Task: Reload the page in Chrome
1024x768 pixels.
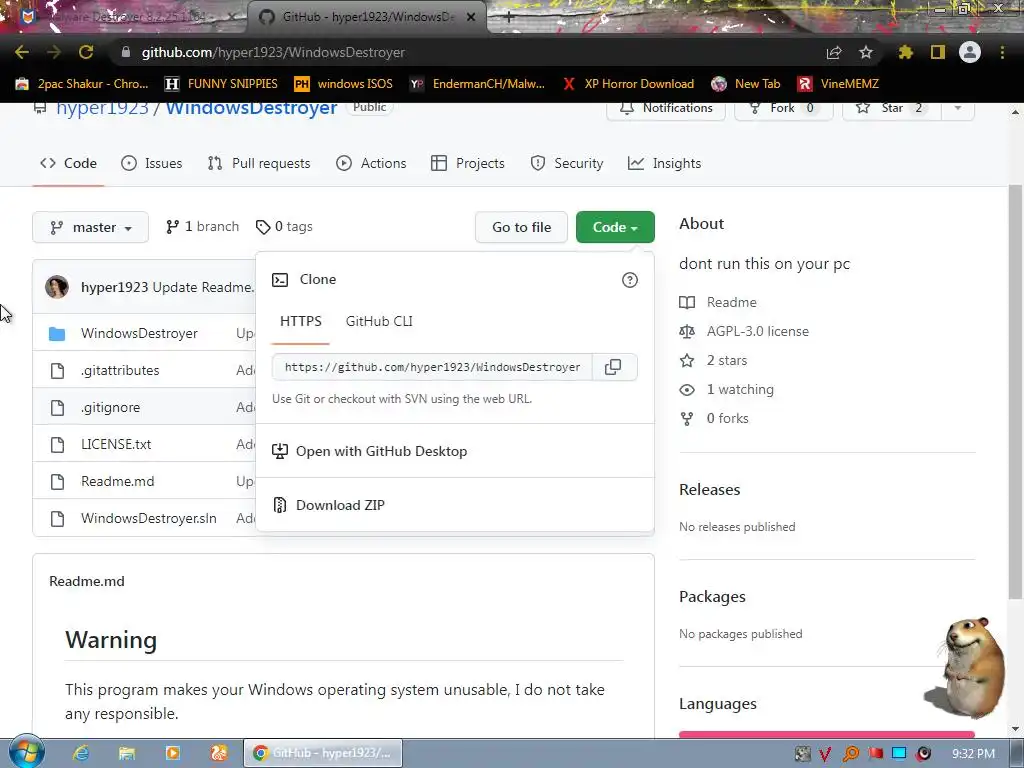Action: coord(86,52)
